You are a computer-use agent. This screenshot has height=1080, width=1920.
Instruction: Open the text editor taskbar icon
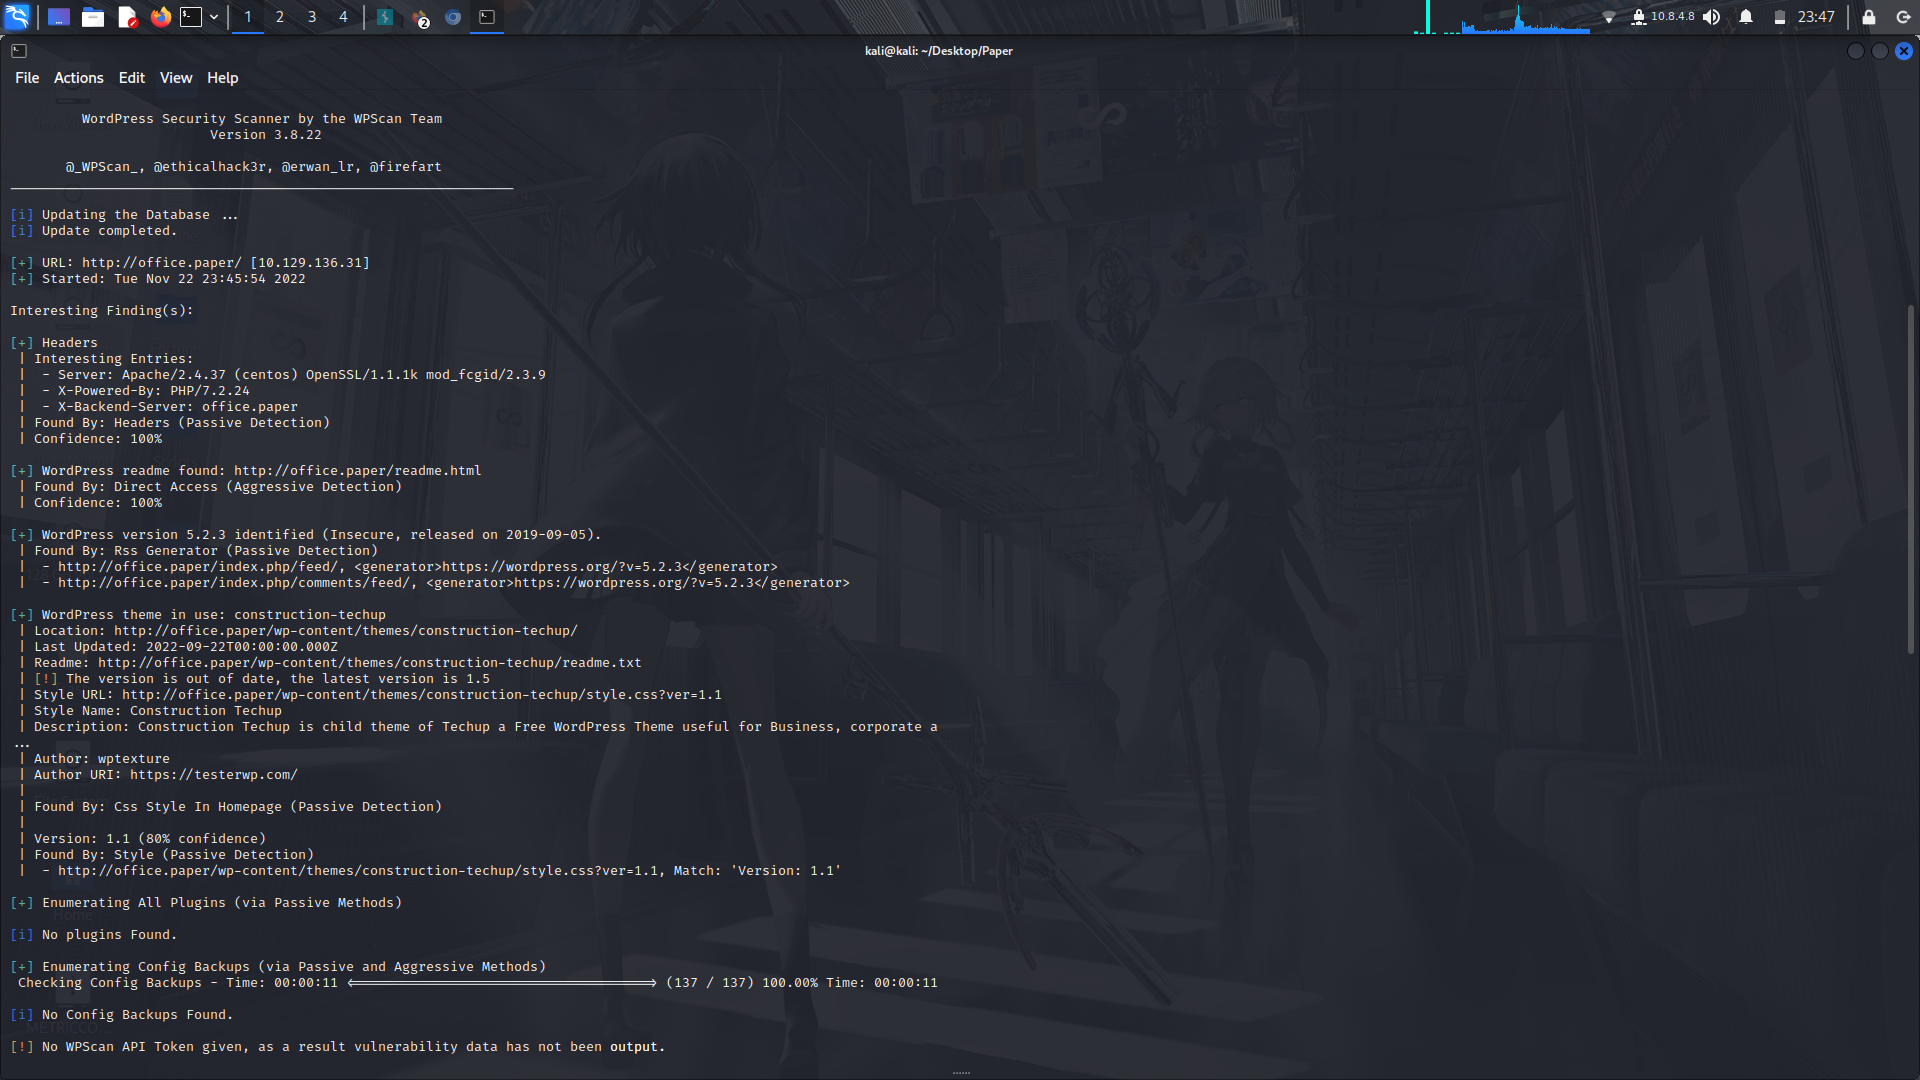(x=127, y=17)
